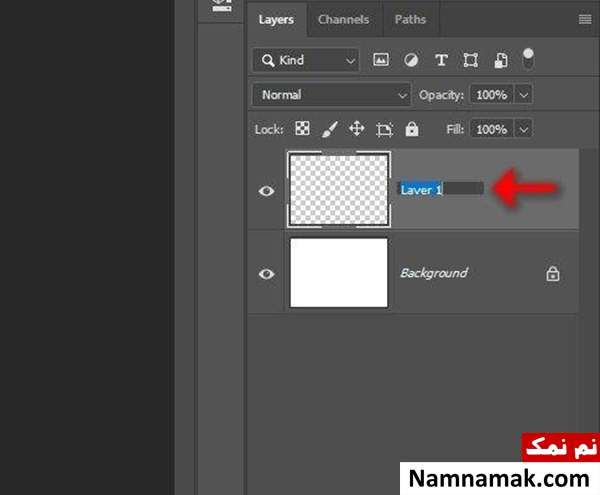Hide the Background layer eye icon
Screen dimensions: 600x495
266,274
